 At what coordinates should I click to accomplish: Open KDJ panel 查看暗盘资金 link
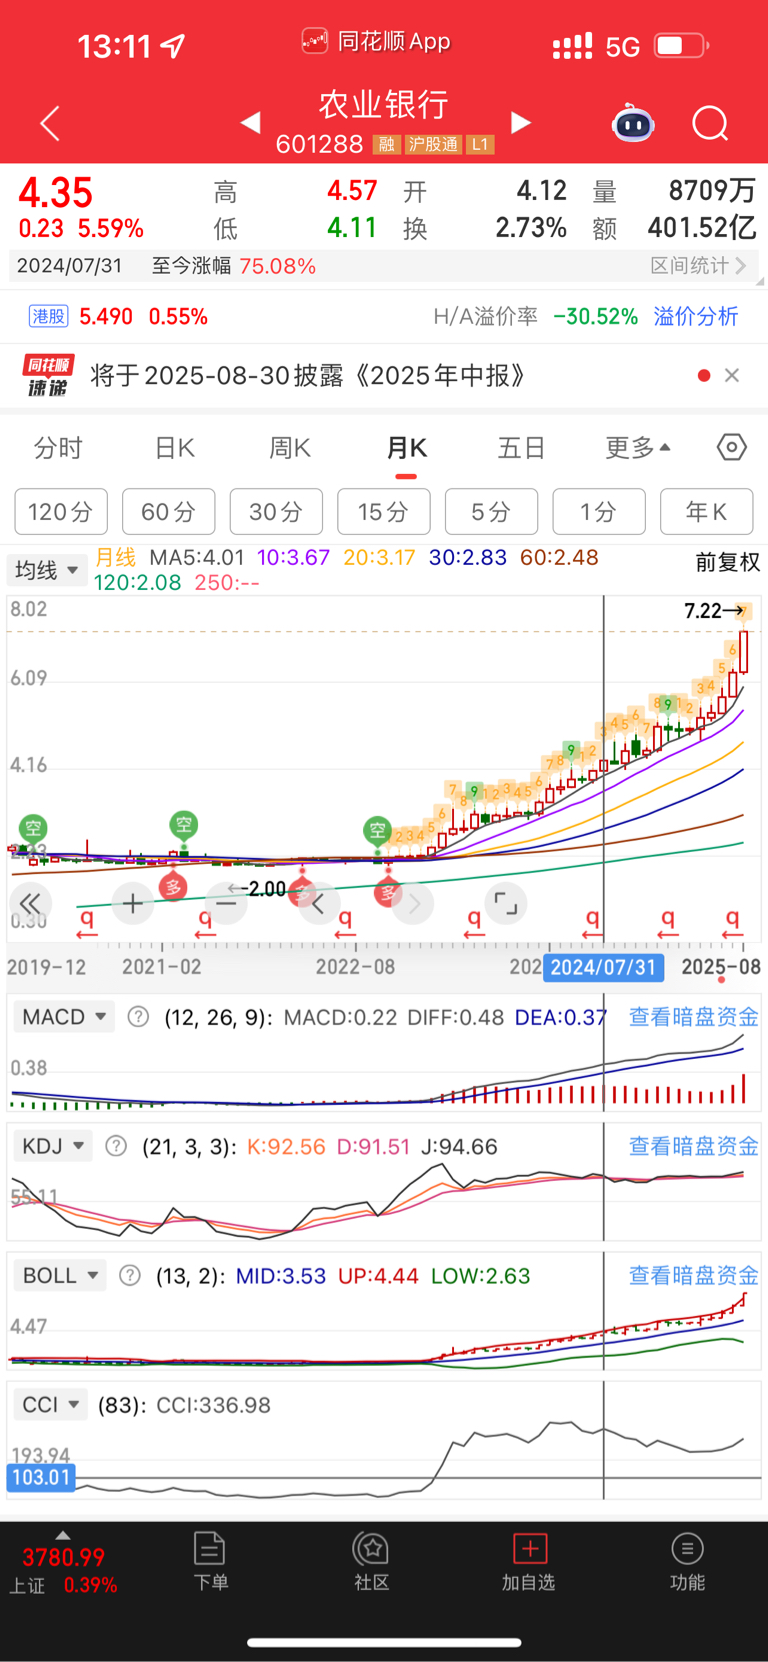(x=693, y=1146)
